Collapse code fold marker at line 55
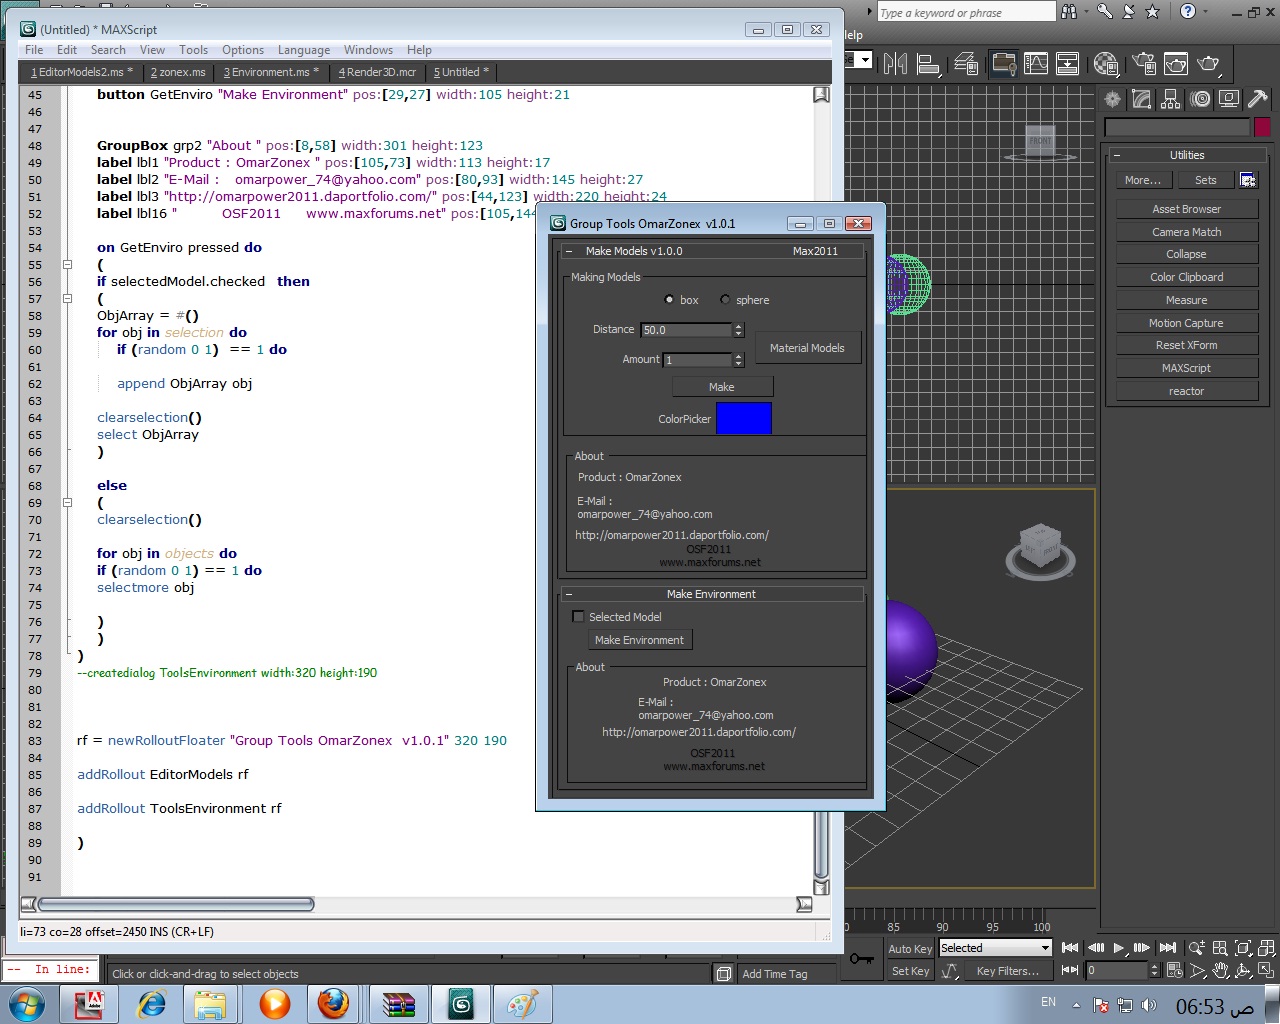Screen dimensions: 1280x1024 [x=68, y=265]
